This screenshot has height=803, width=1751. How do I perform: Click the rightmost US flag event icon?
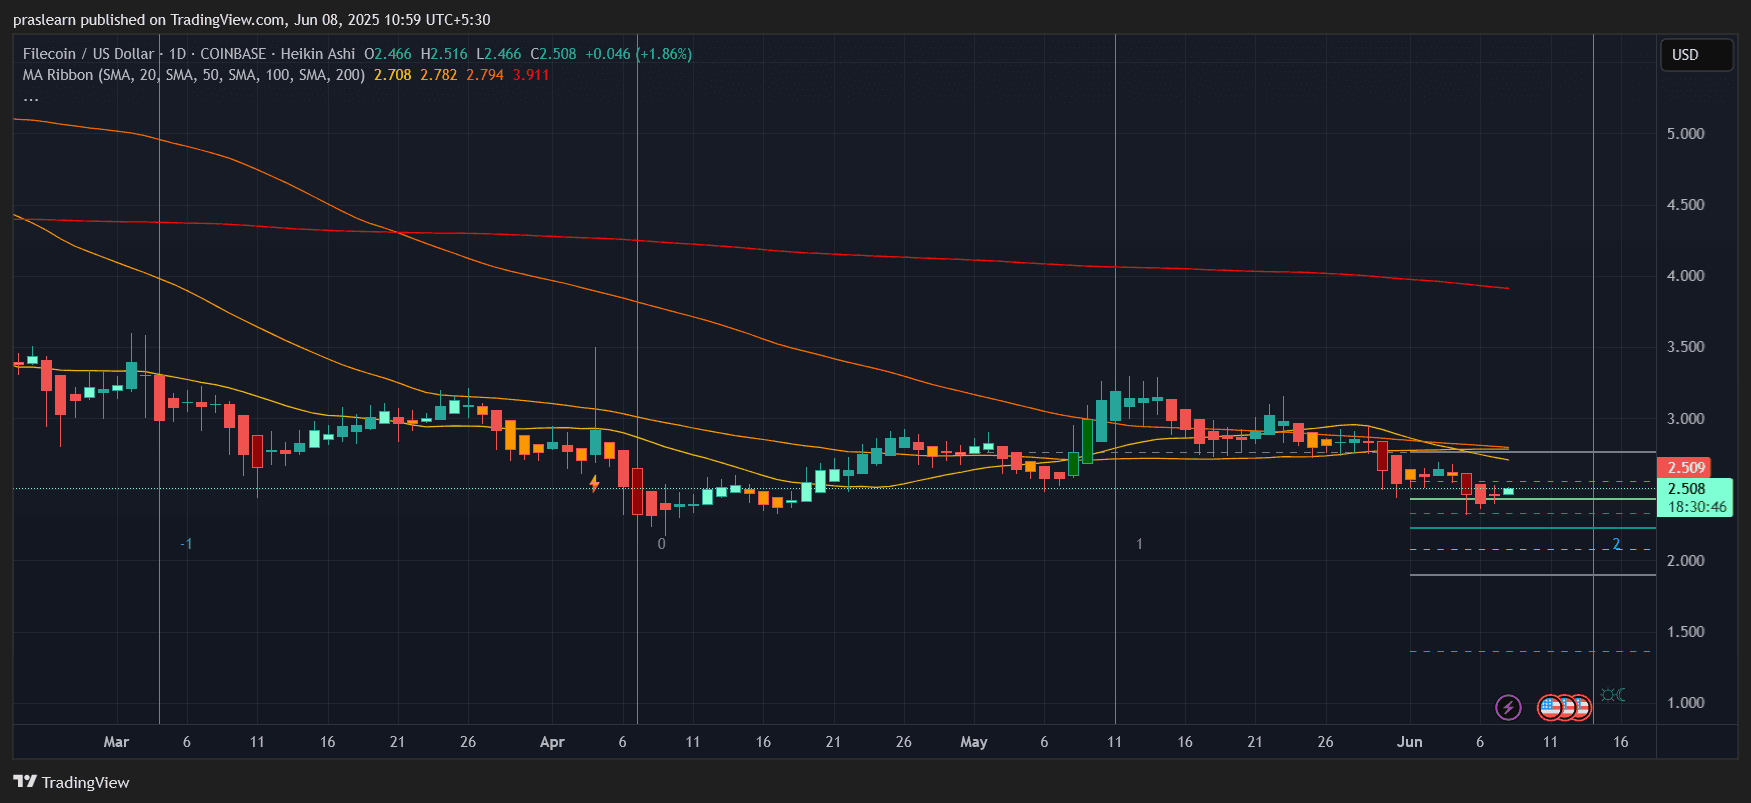(1579, 708)
